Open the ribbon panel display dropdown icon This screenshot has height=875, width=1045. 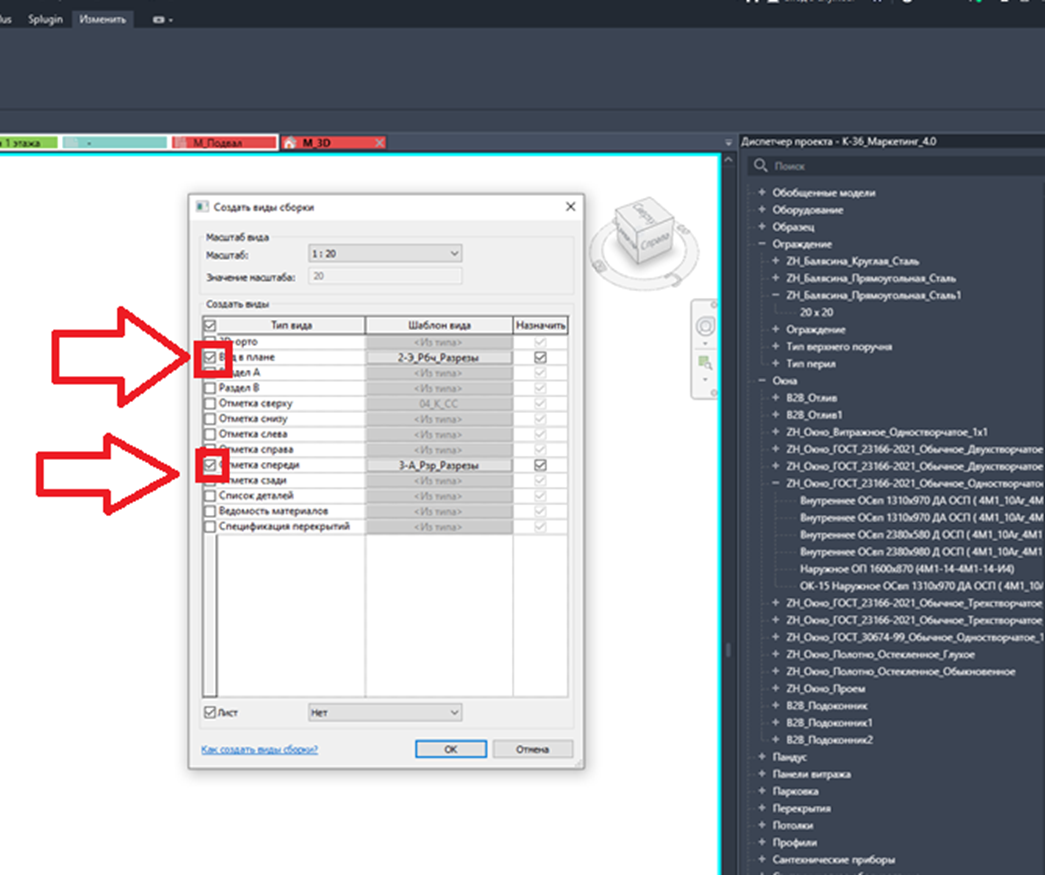coord(162,20)
